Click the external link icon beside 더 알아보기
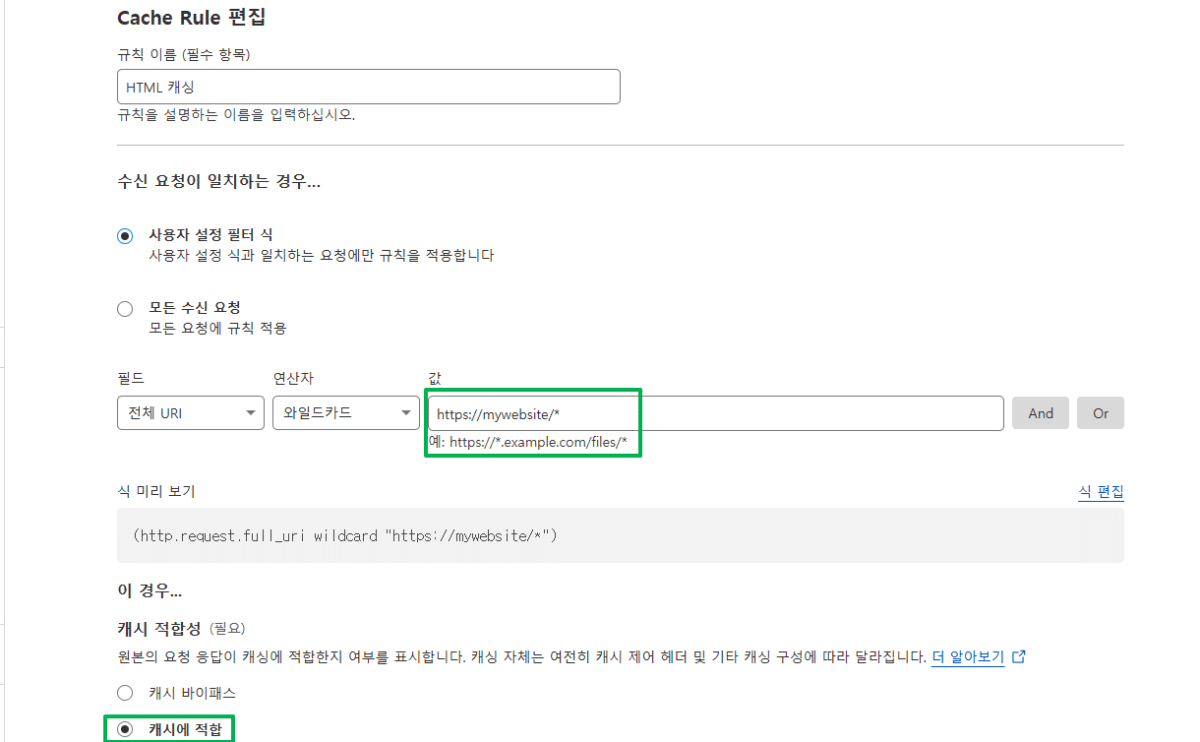 1019,658
